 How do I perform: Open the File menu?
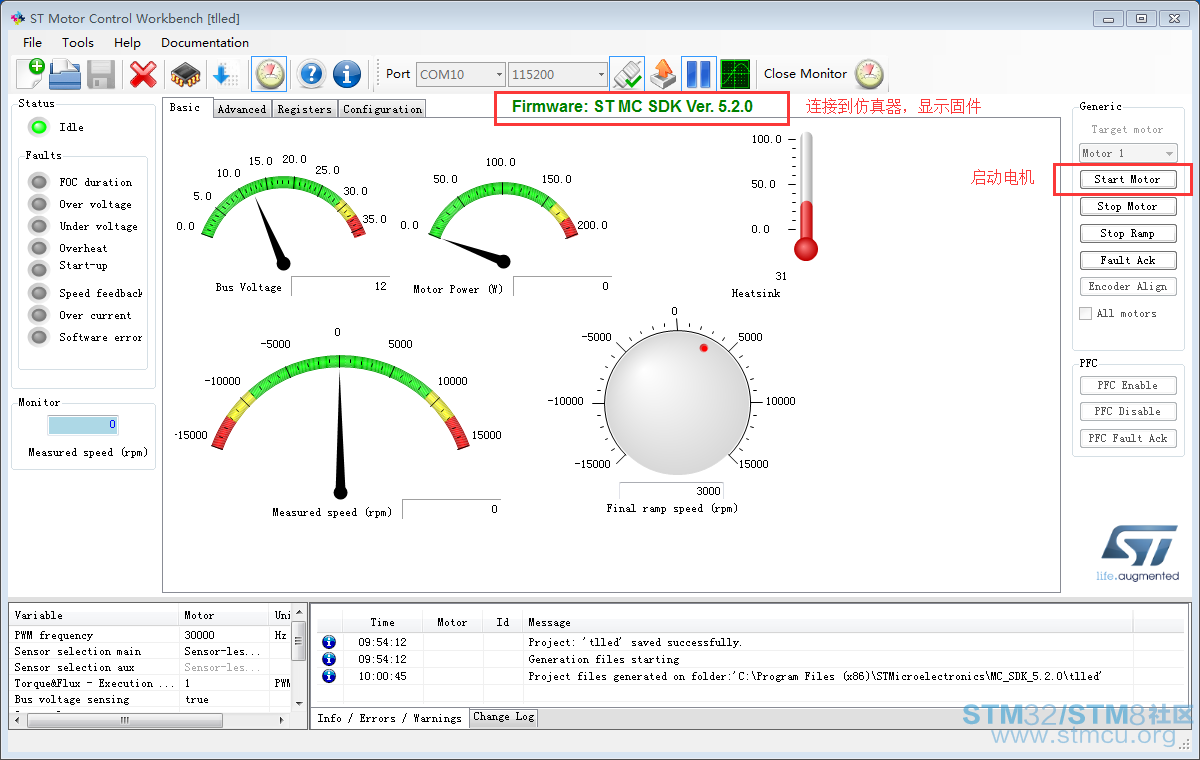pos(33,42)
